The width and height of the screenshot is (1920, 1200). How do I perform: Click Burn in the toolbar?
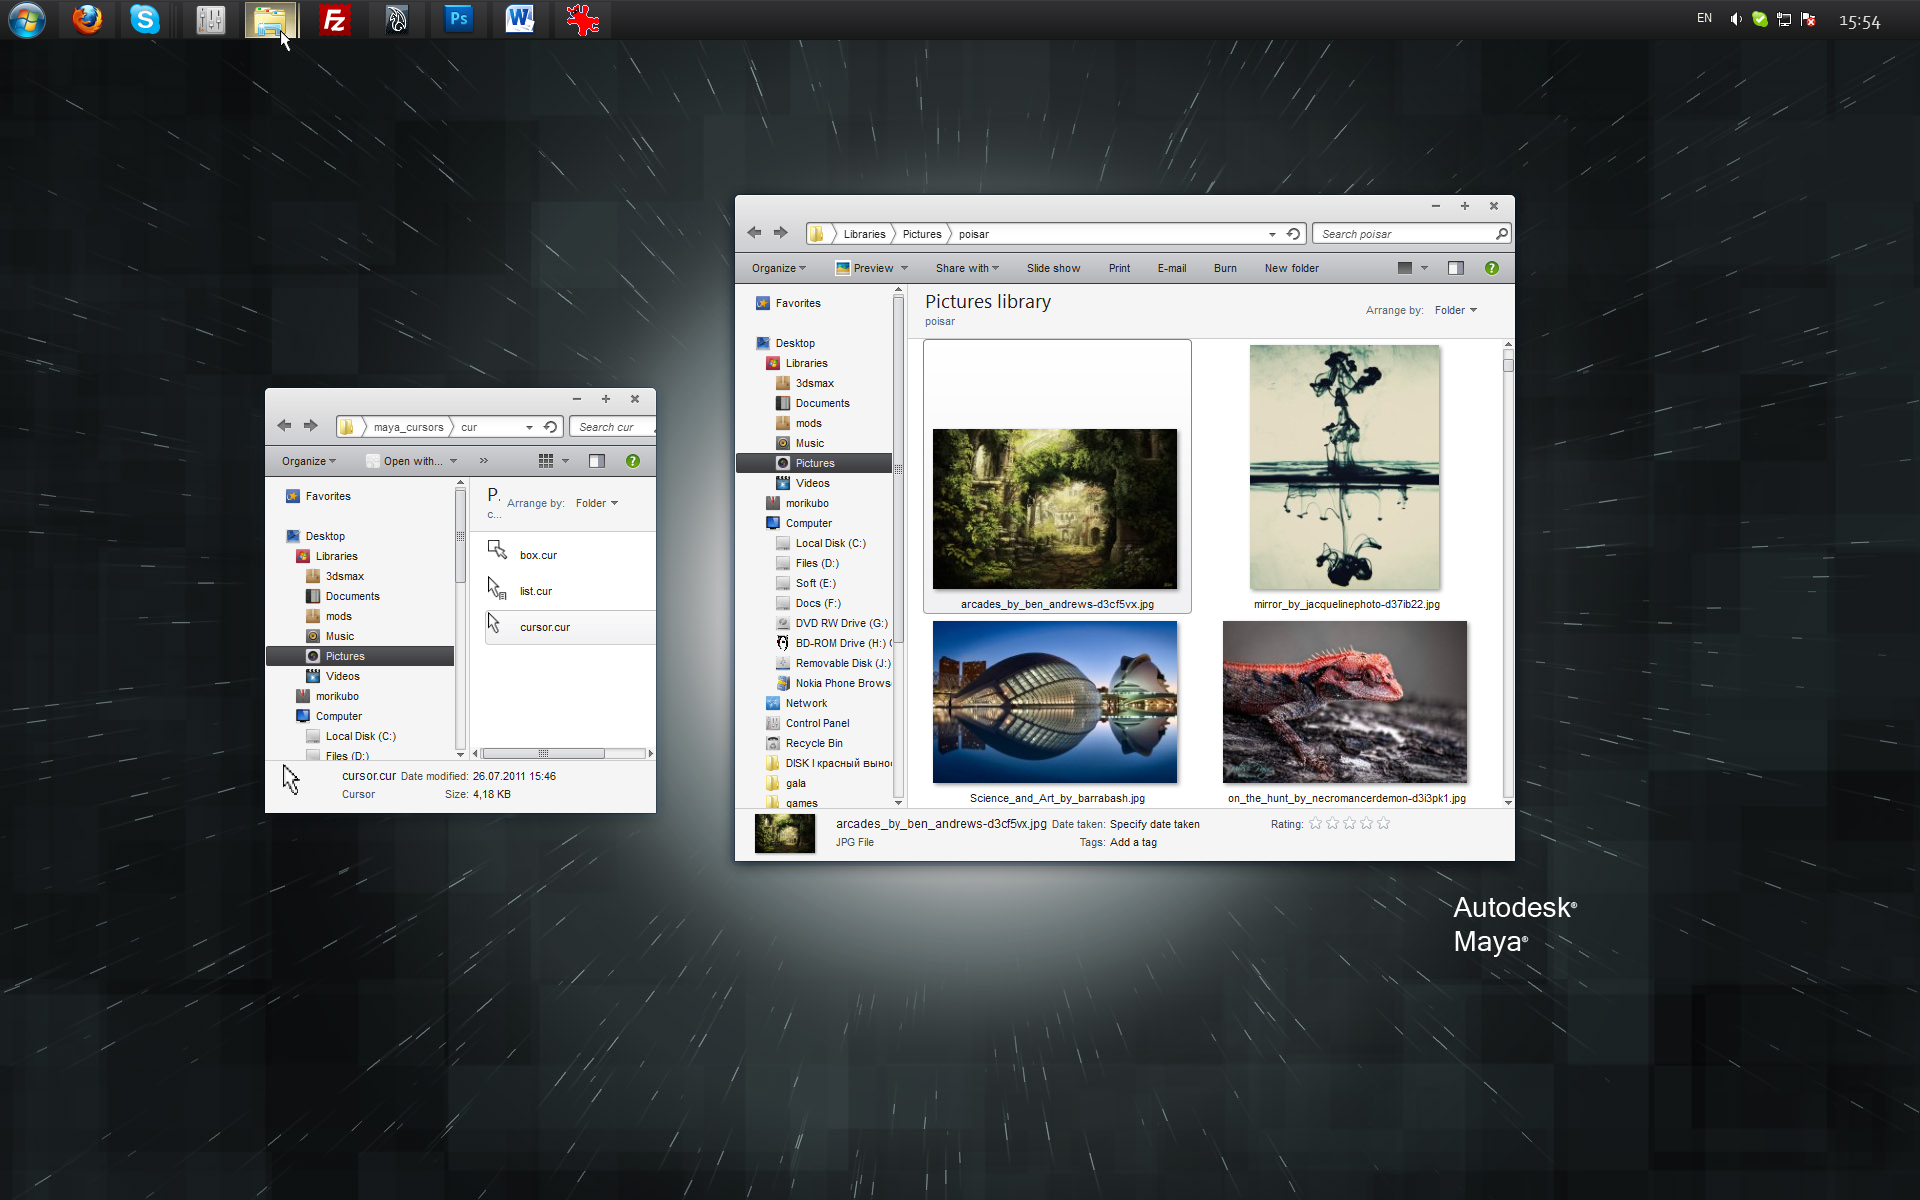[1225, 268]
